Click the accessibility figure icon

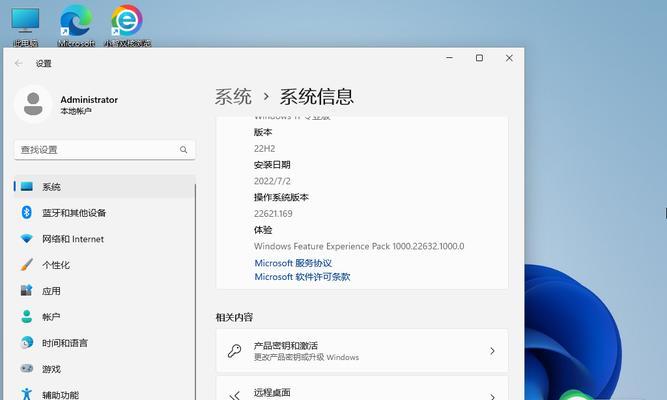pos(26,394)
